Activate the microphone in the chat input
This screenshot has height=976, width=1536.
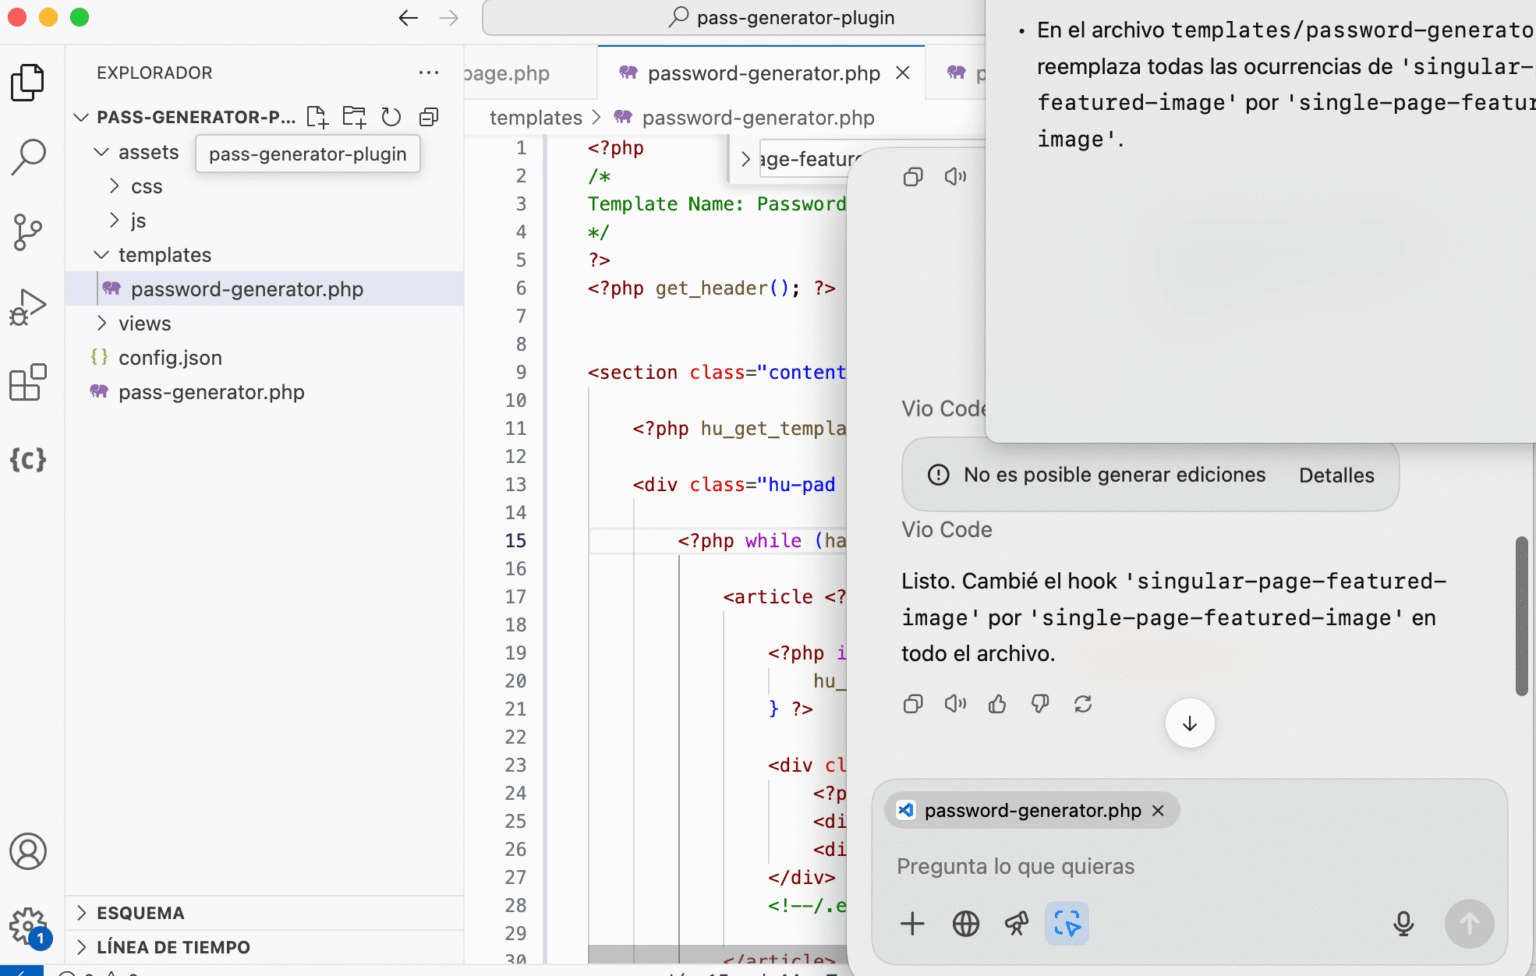[1404, 923]
